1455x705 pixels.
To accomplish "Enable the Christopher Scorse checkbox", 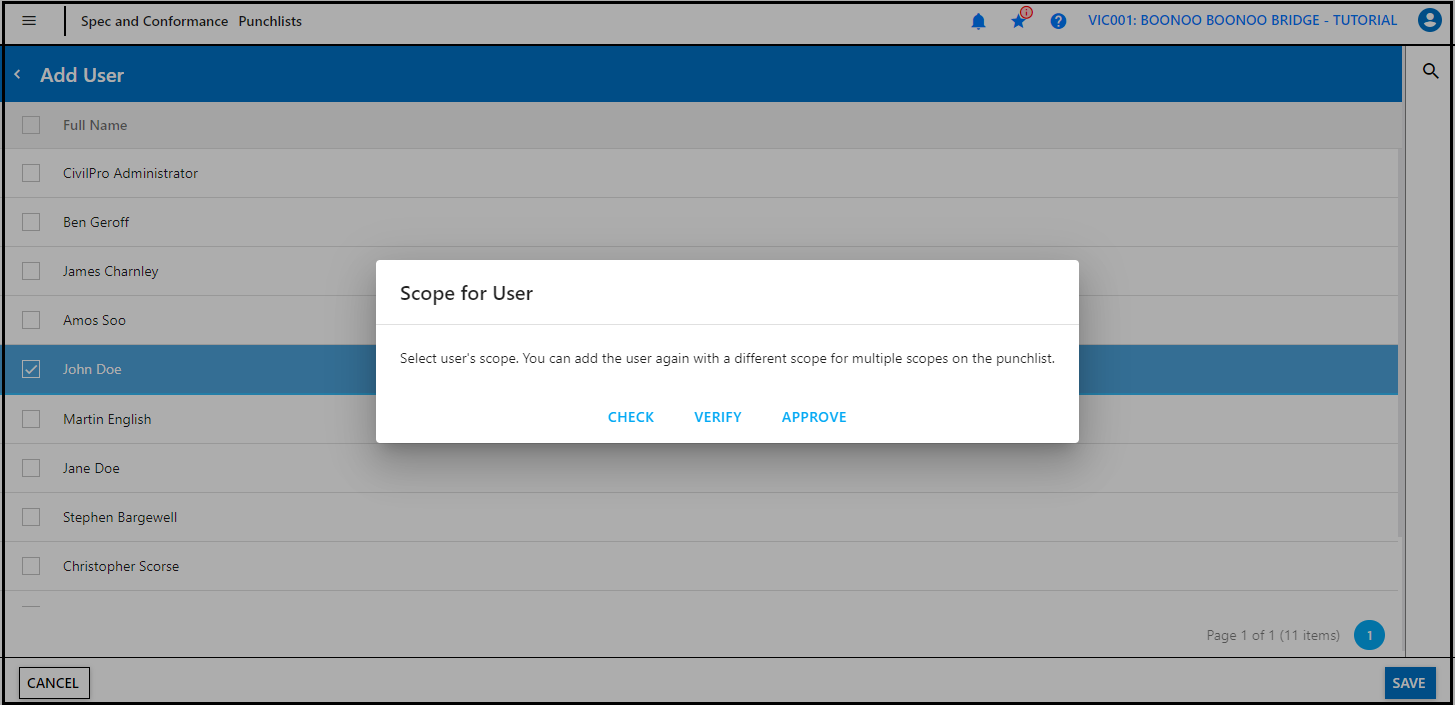I will 31,566.
